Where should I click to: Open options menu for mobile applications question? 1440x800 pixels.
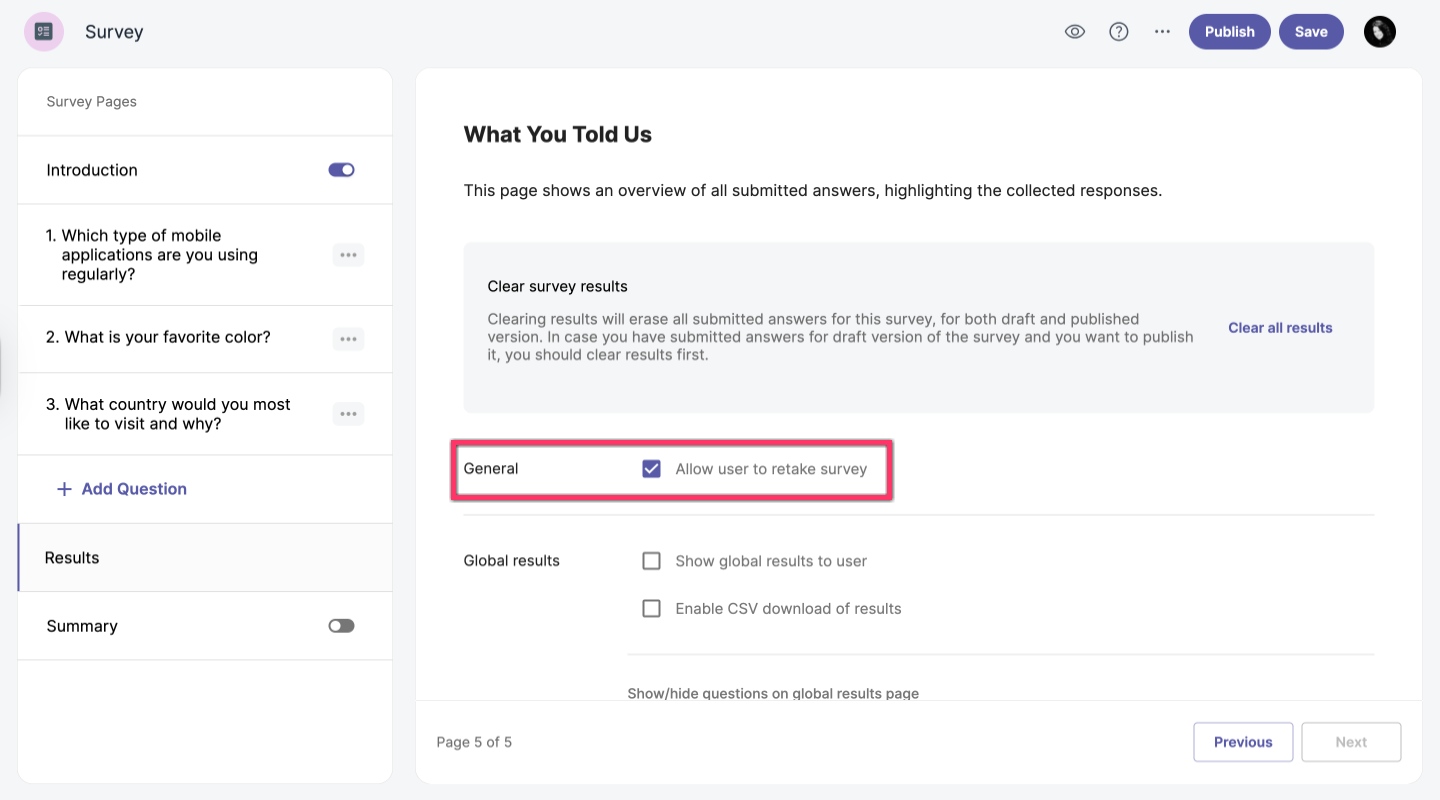pos(348,255)
